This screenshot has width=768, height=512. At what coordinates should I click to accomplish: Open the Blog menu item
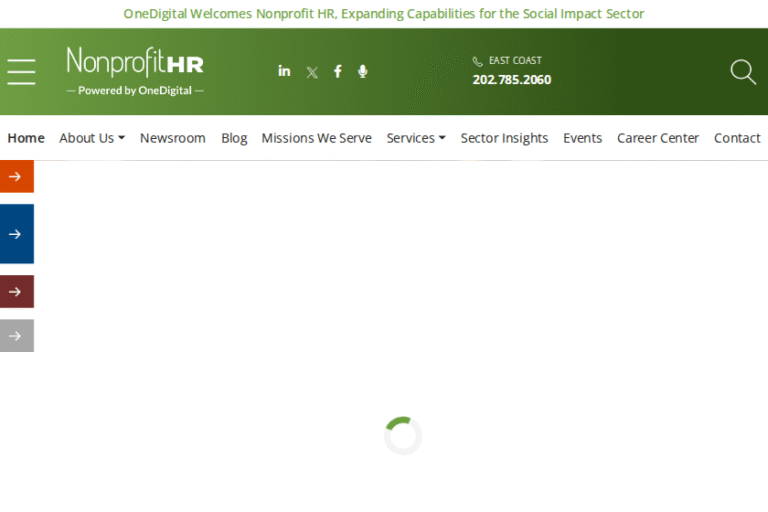pos(234,138)
